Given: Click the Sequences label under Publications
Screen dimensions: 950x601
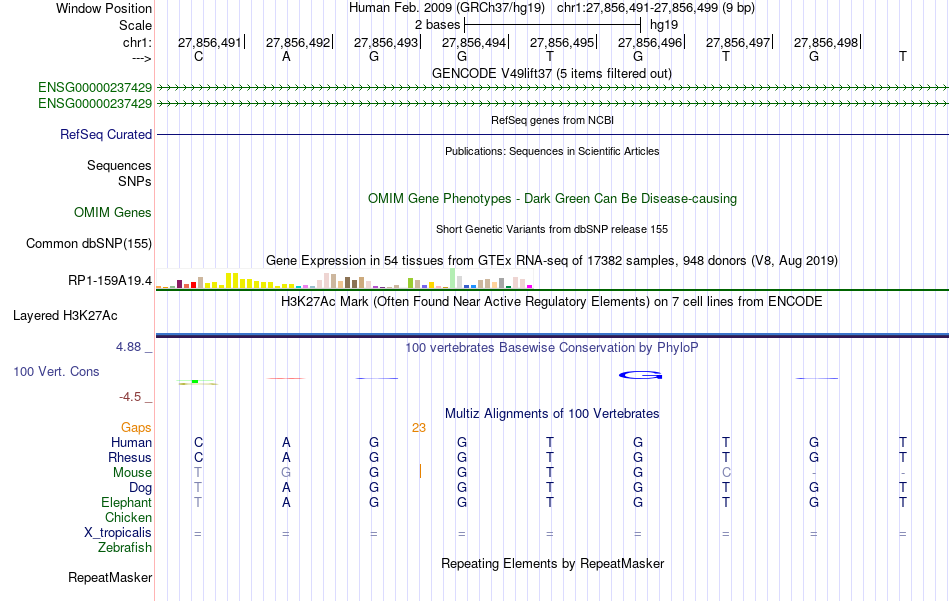Looking at the screenshot, I should [x=119, y=165].
